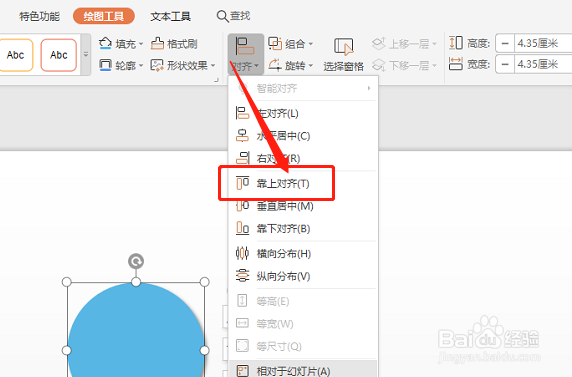Choose 等尺寸(Q) from align menu
The image size is (572, 377).
(x=304, y=346)
